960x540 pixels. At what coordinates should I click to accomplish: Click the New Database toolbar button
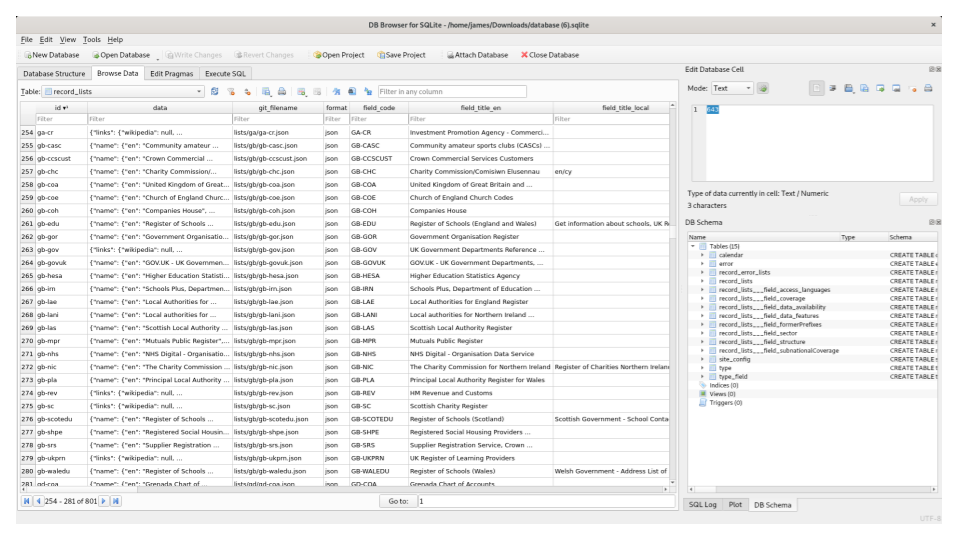[51, 55]
